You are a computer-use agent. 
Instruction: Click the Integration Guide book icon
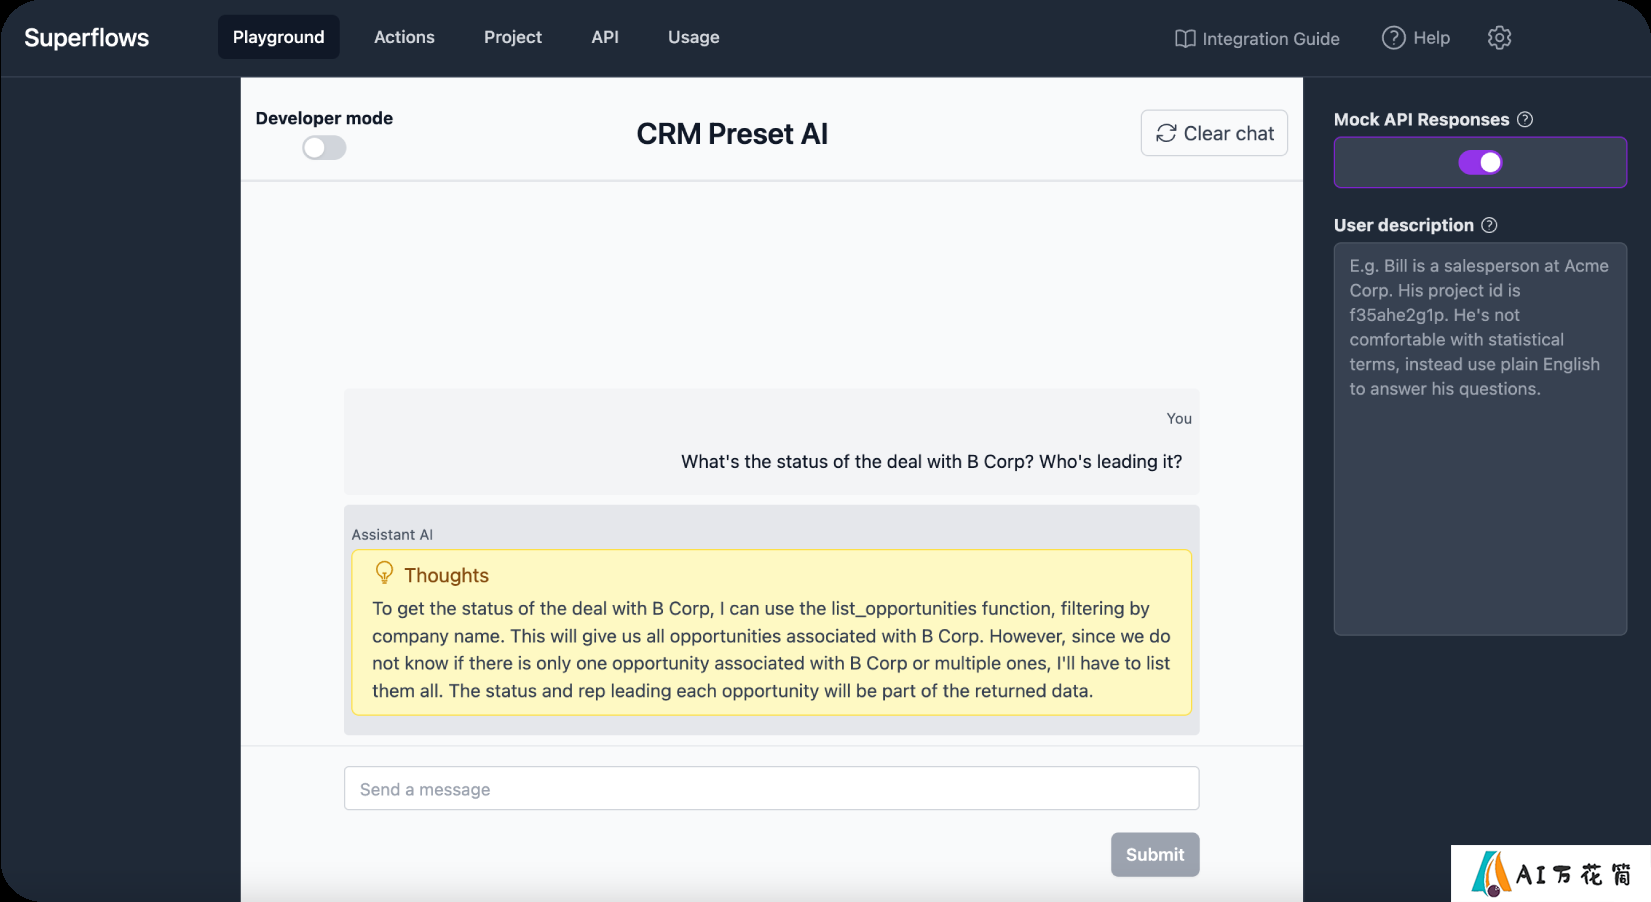tap(1185, 39)
